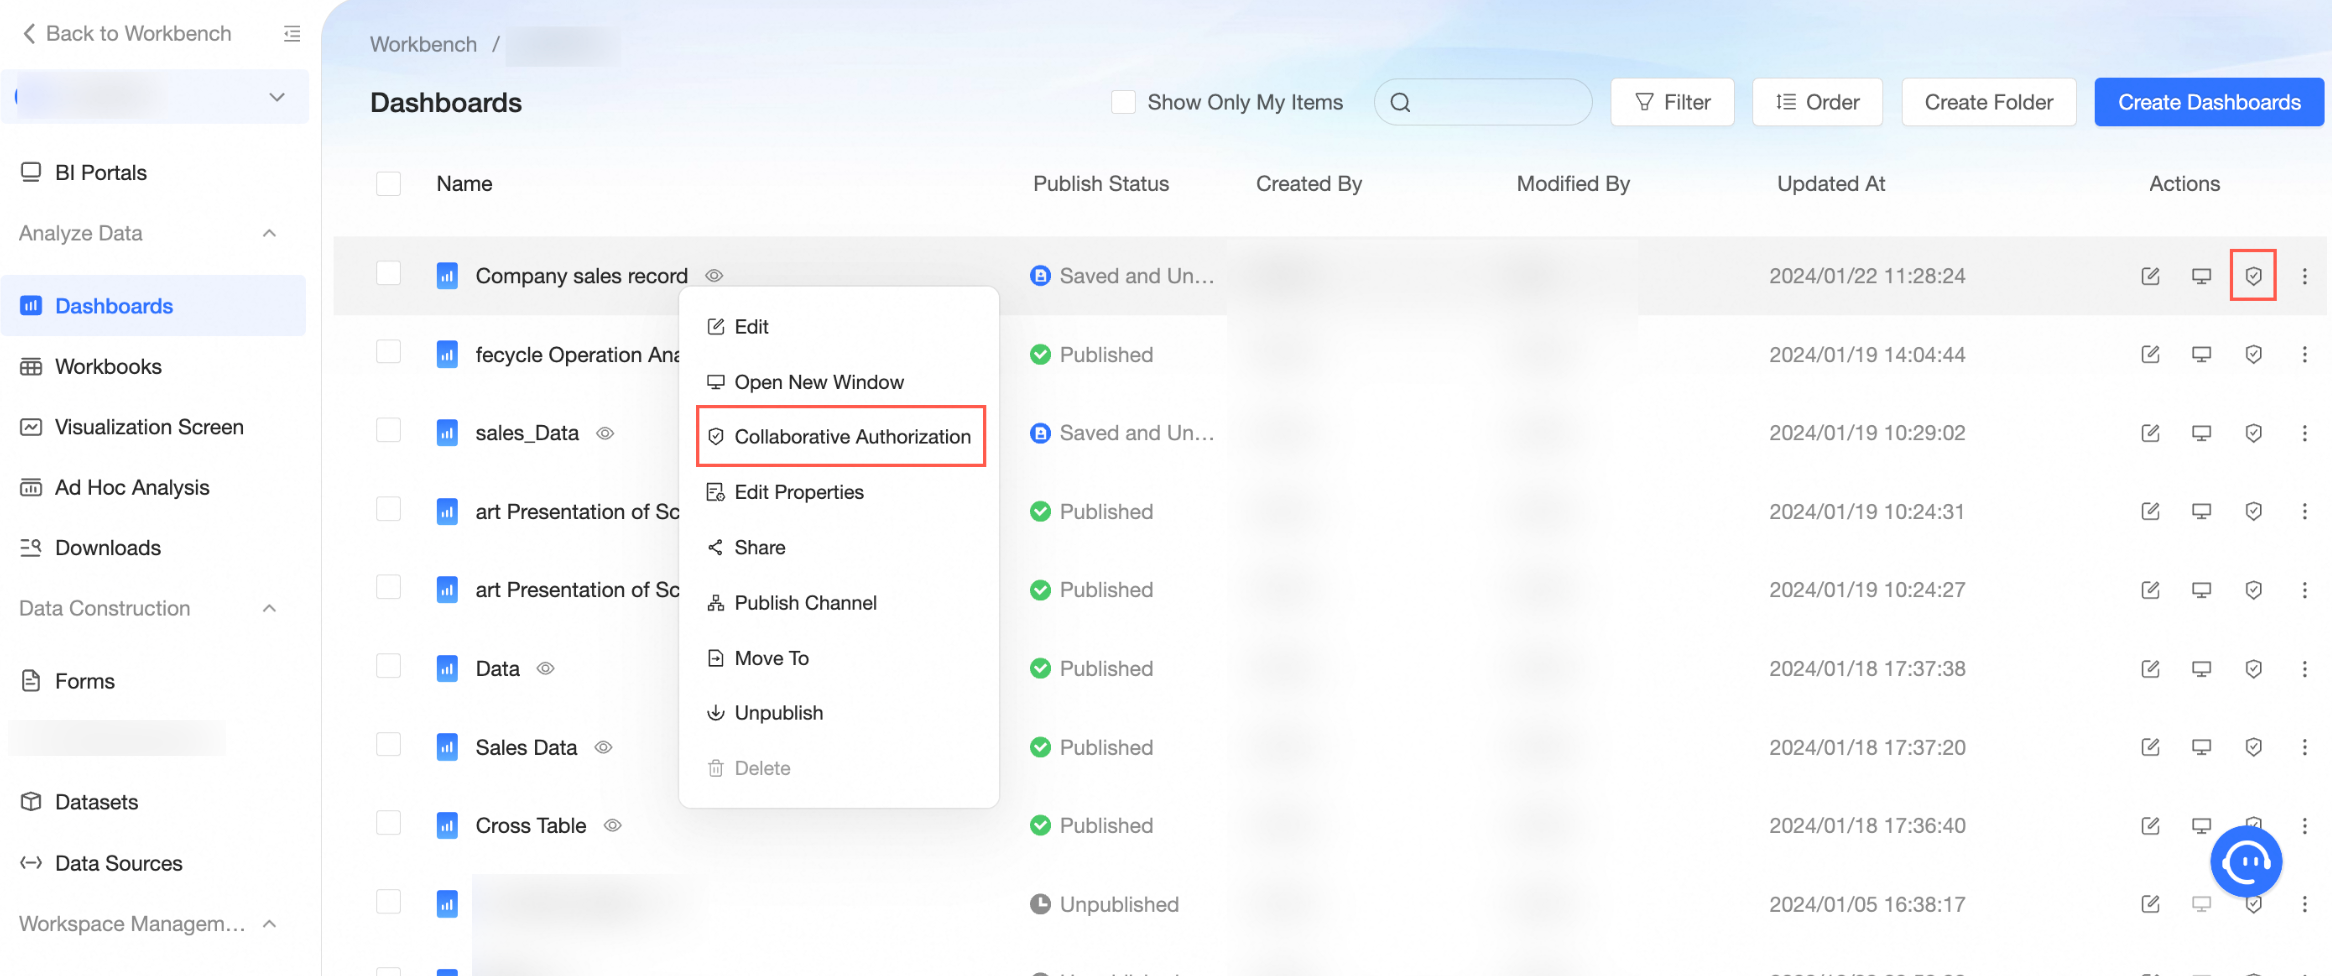Screen dimensions: 2332x976
Task: Collapse the Data Construction section
Action: click(269, 608)
